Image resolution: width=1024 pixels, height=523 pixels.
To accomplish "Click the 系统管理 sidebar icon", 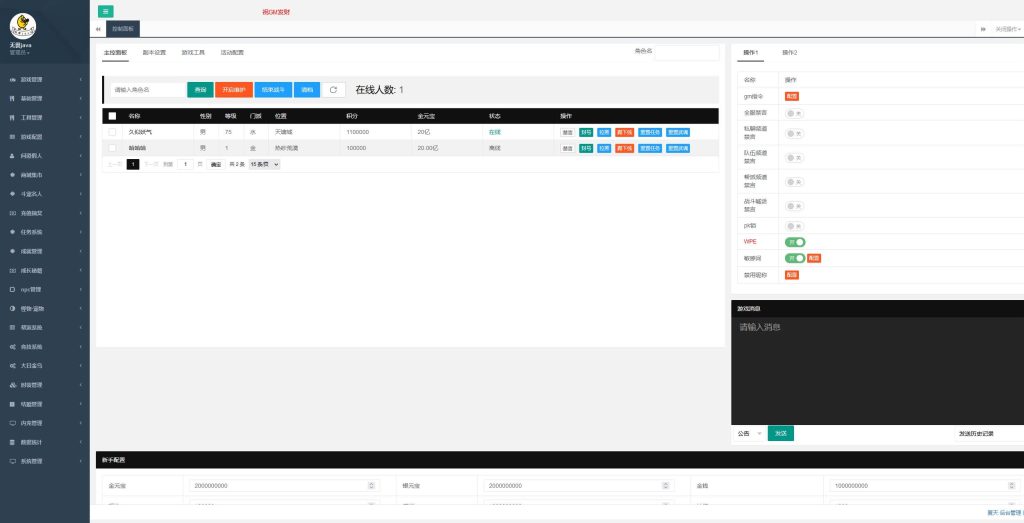I will coord(12,462).
